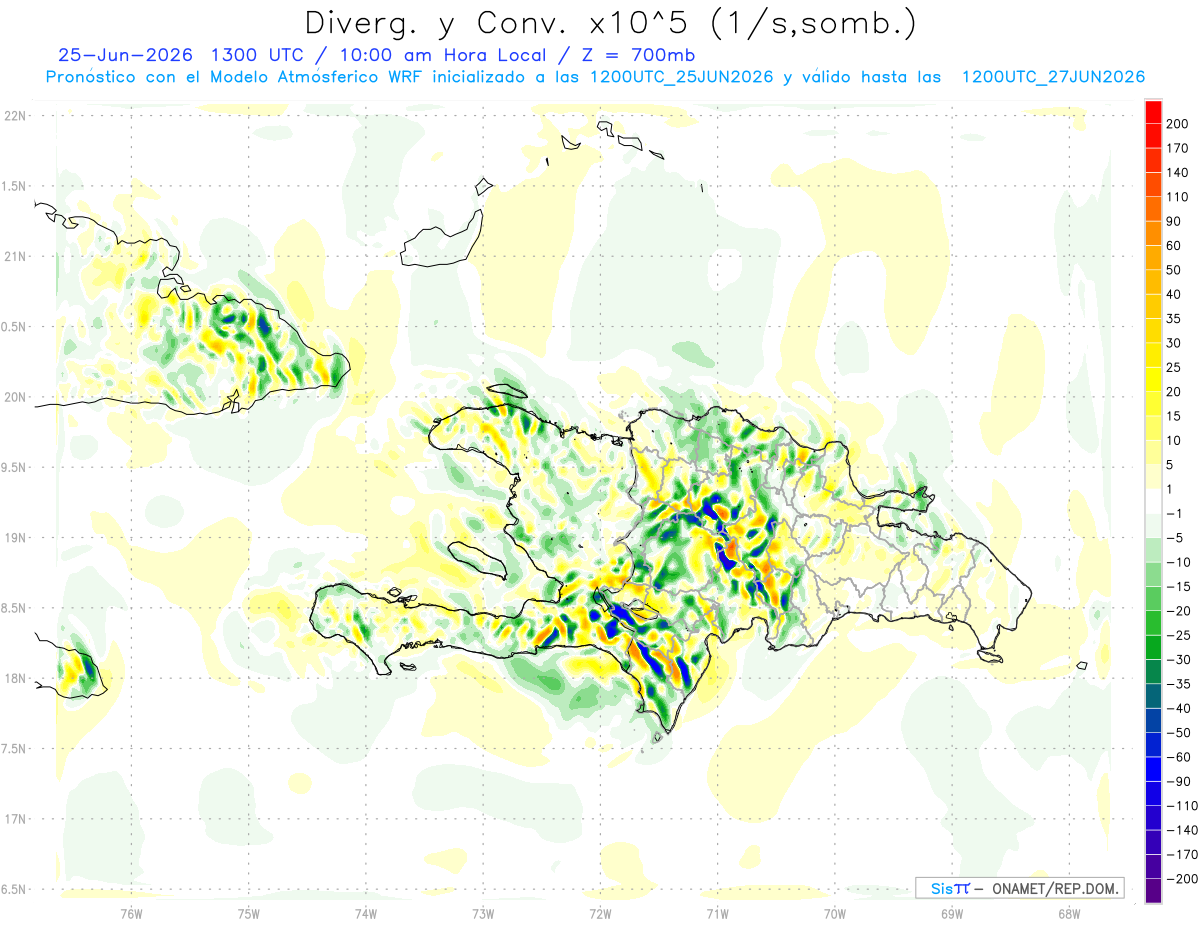Screen dimensions: 1200x927
Task: Click the "0.5N" latitude label
Action: pos(14,327)
